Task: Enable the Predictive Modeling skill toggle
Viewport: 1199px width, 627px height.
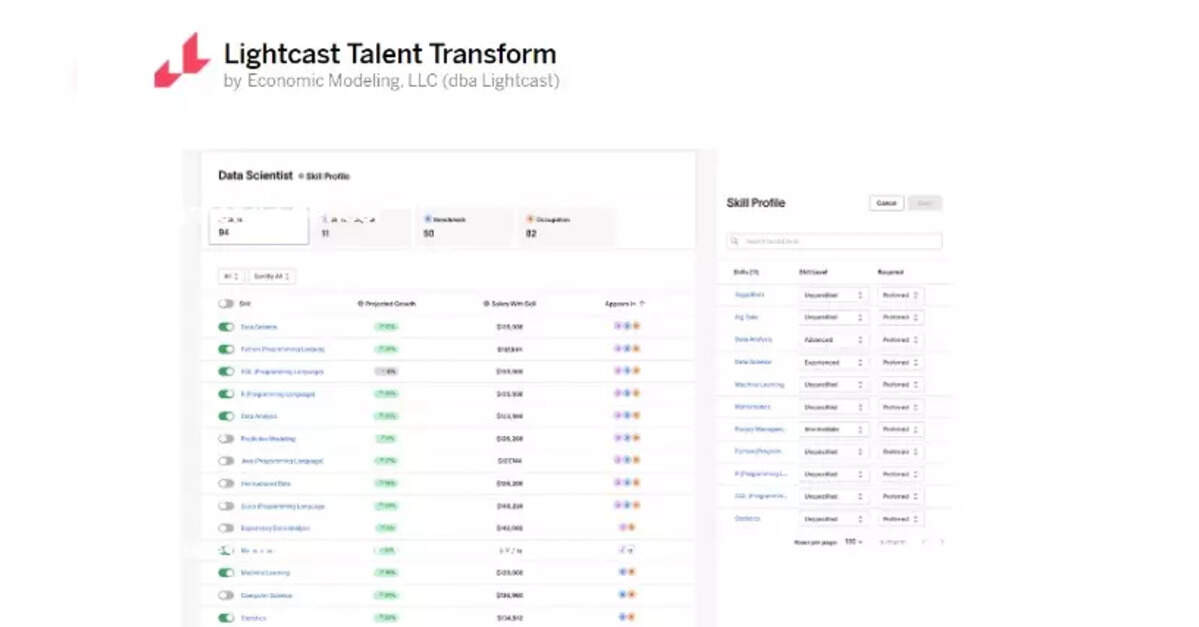Action: (226, 439)
